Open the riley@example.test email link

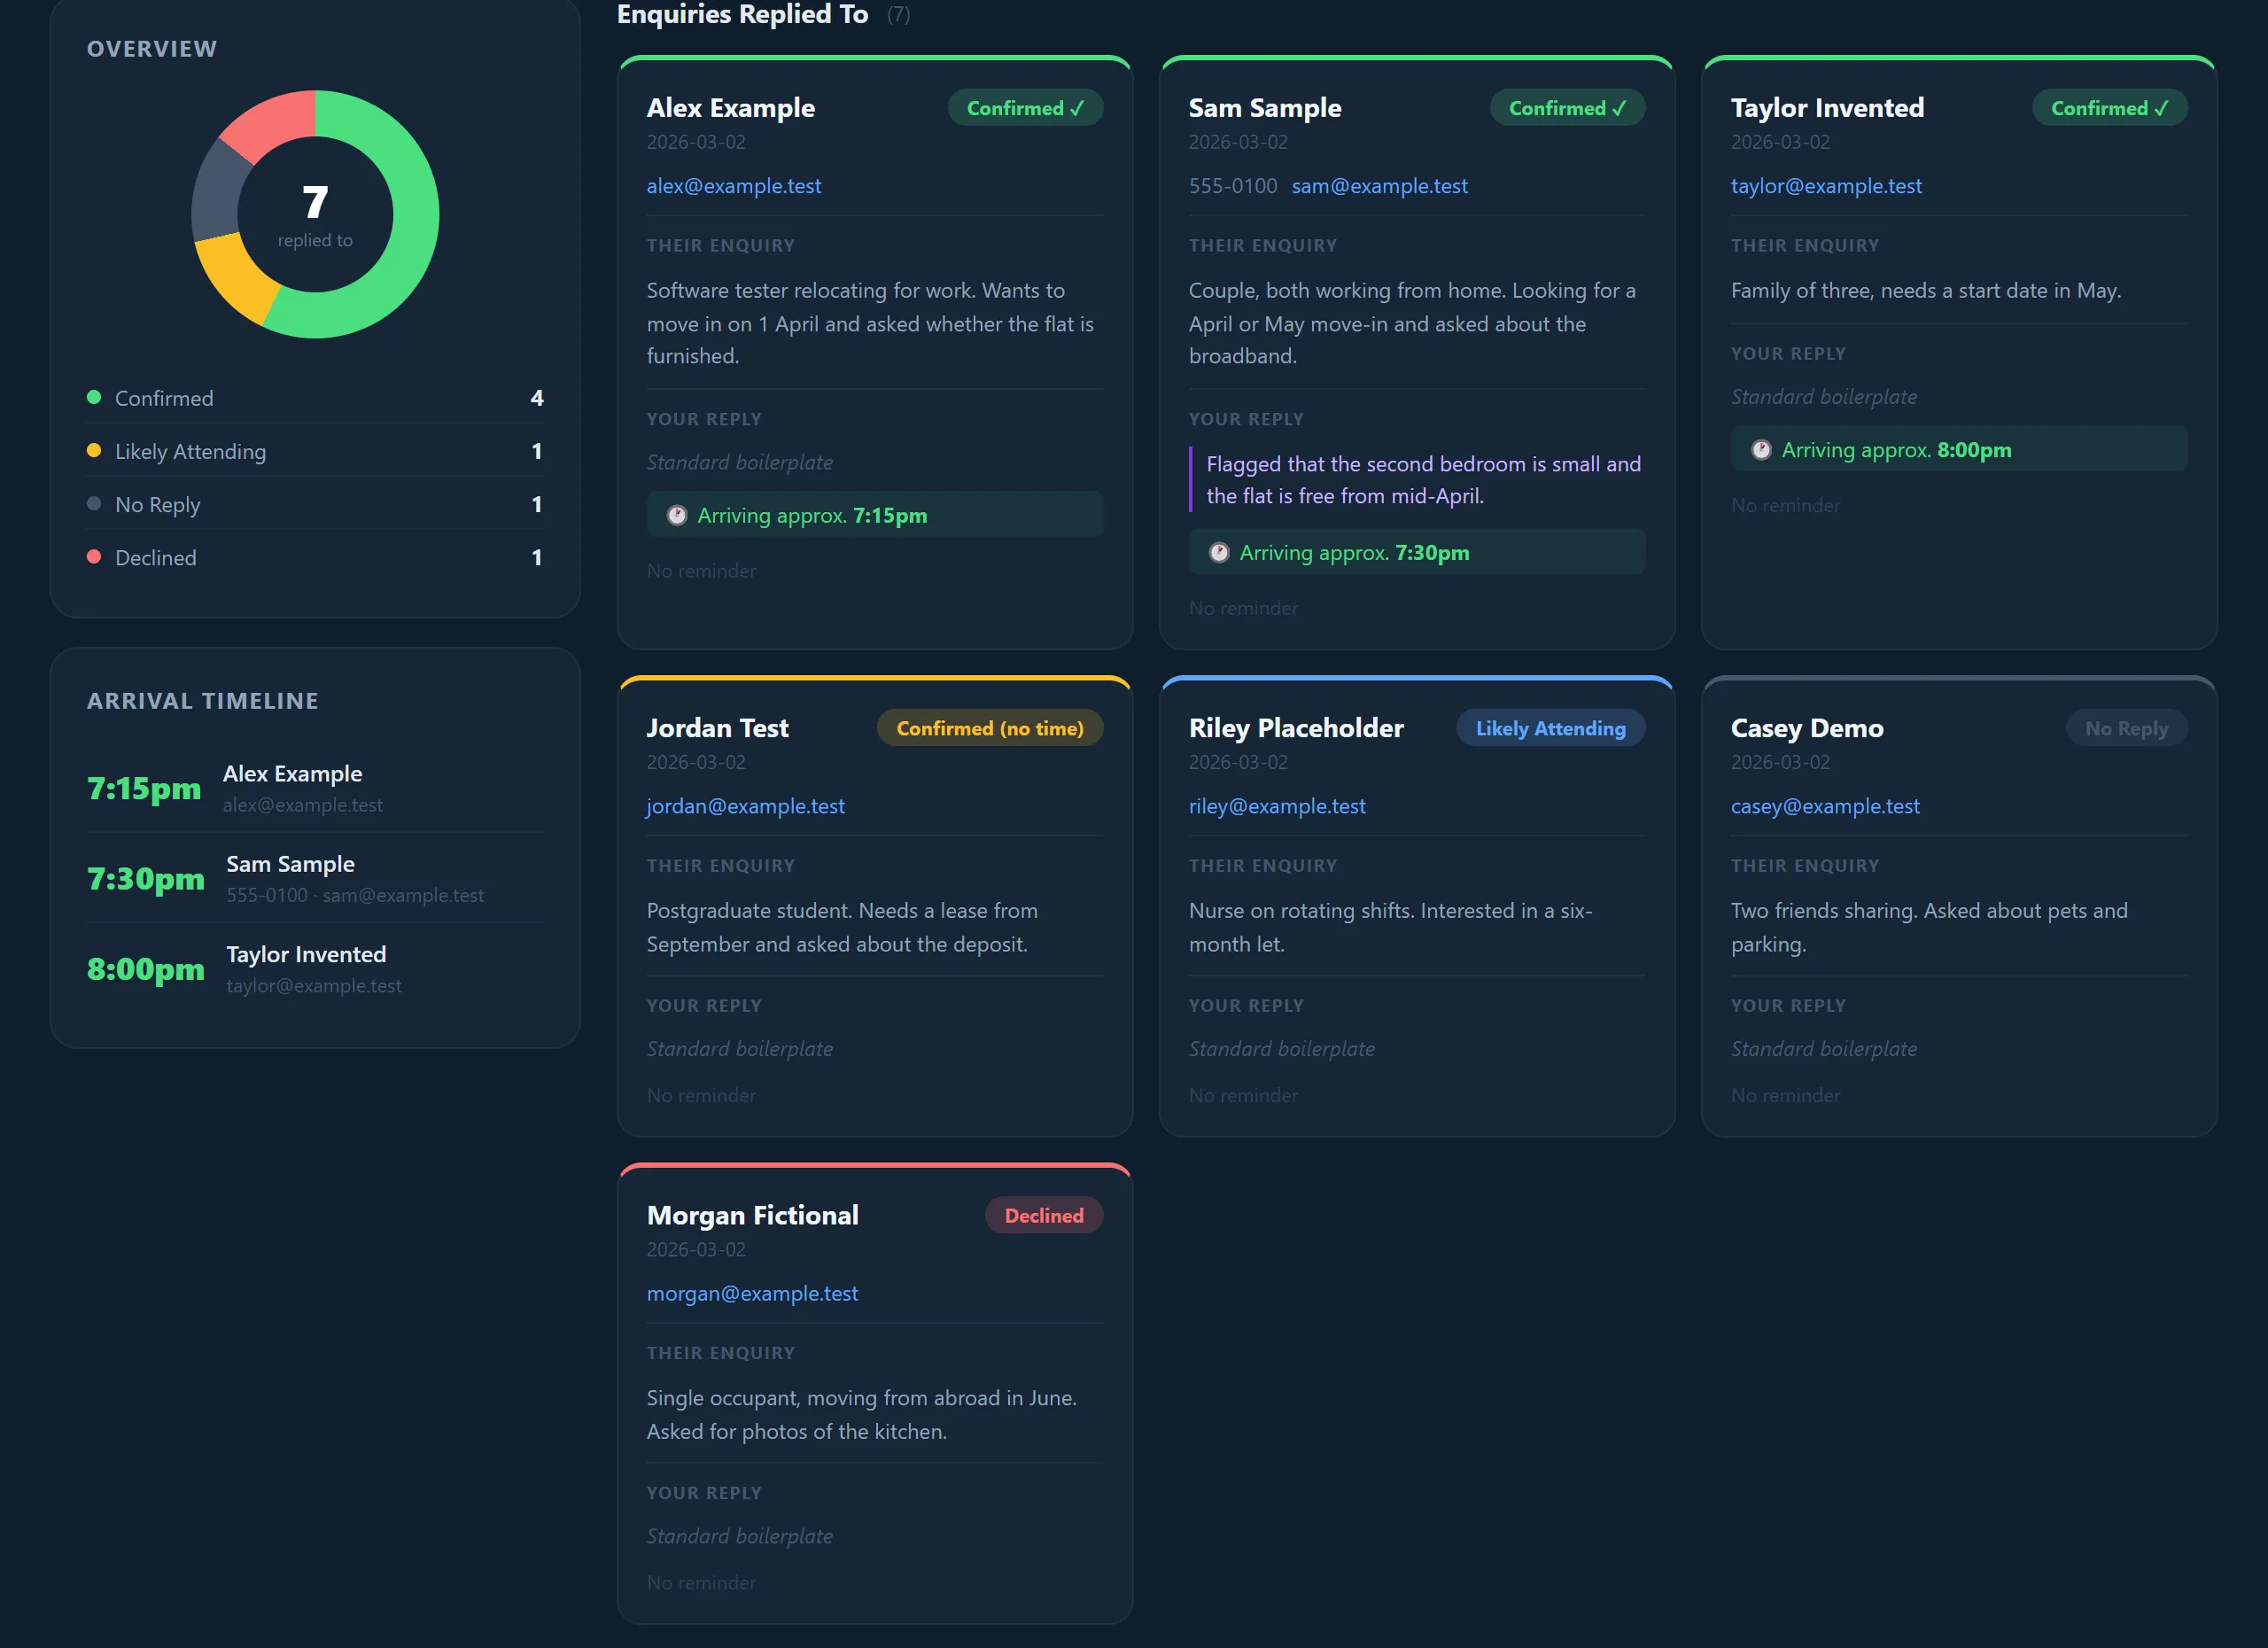coord(1277,806)
